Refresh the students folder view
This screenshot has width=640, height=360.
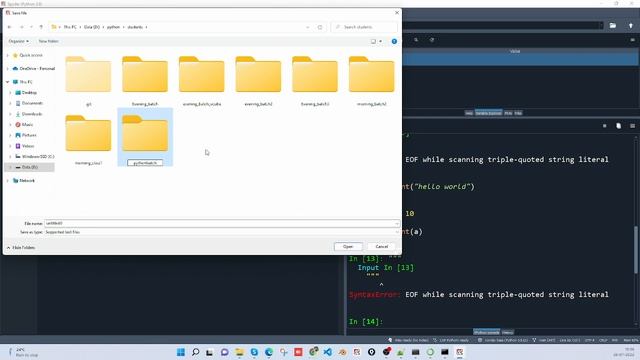coord(320,27)
